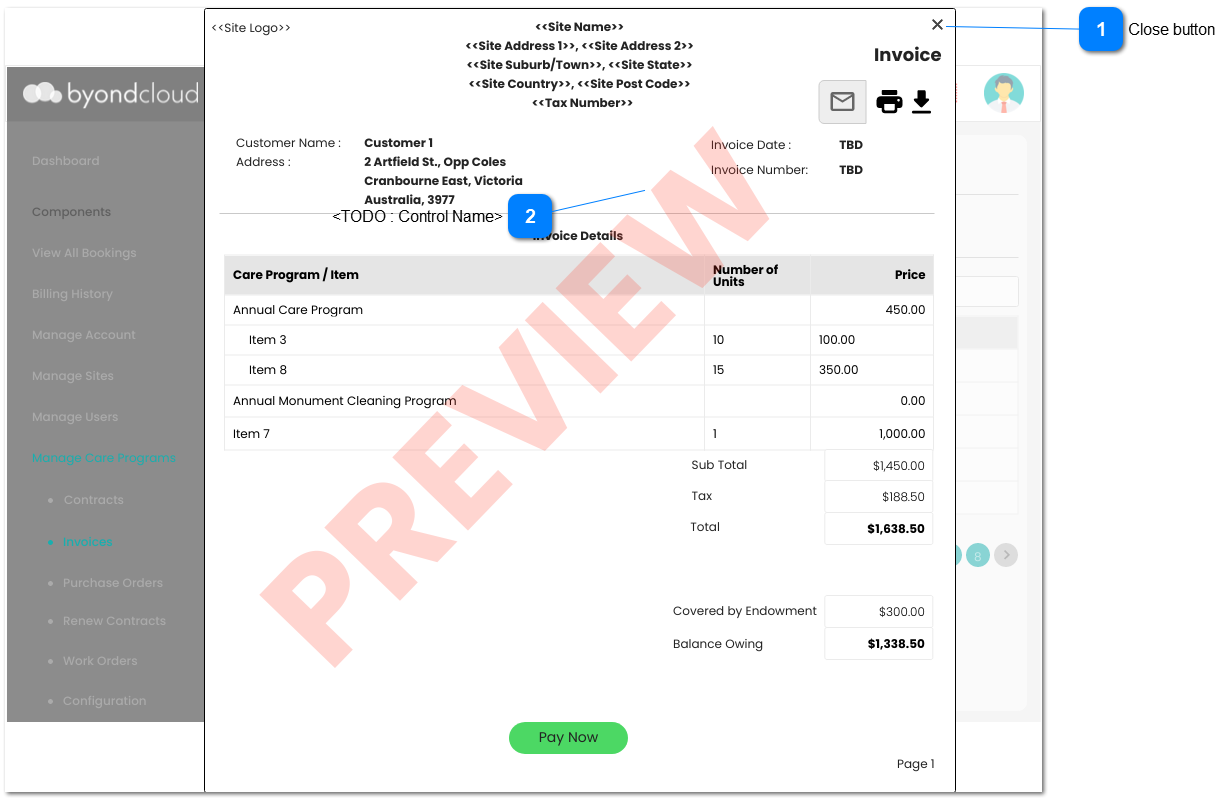This screenshot has width=1231, height=801.
Task: Open Work Orders submenu item
Action: tap(100, 661)
